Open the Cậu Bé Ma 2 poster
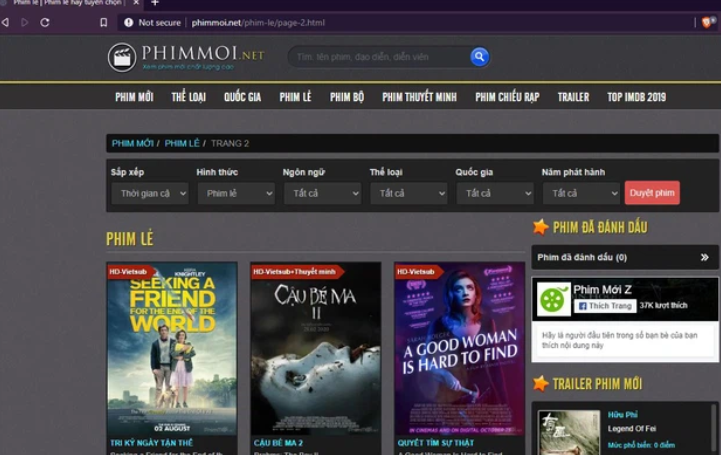Screen dimensions: 721x455 315,347
